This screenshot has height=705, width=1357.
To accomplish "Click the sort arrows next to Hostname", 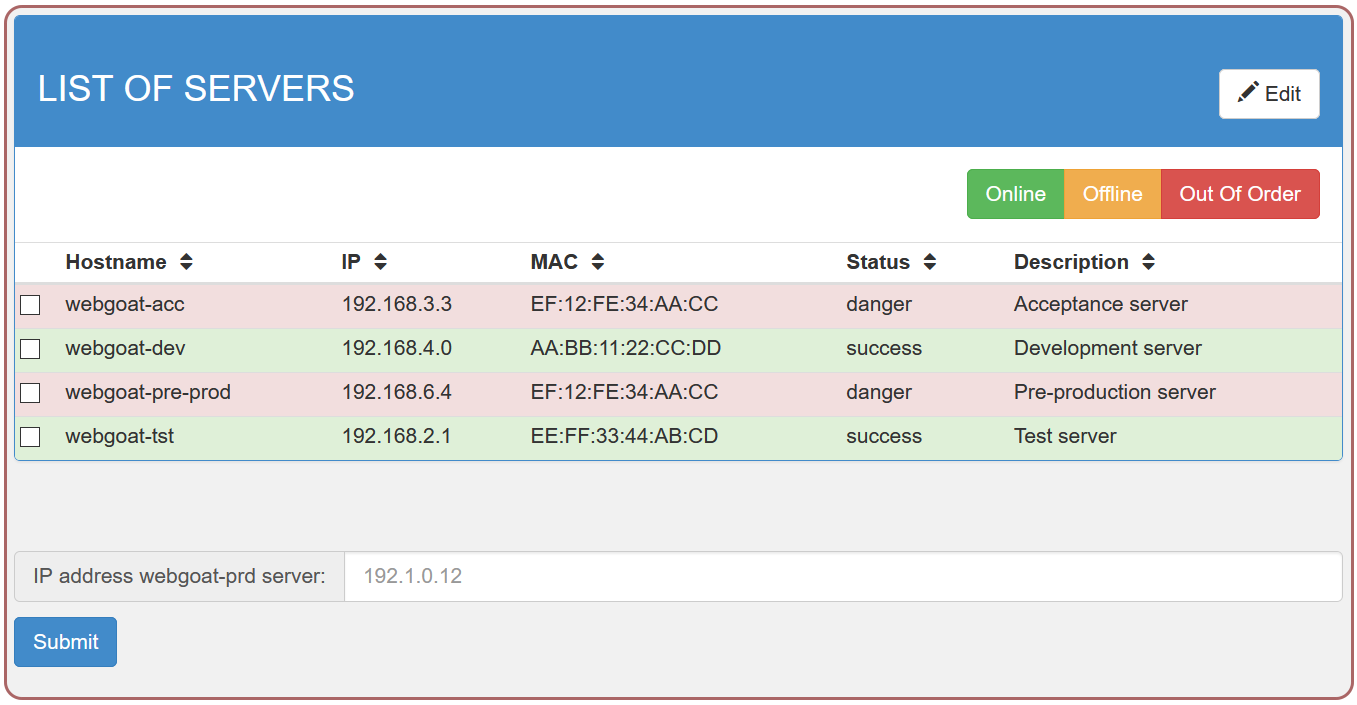I will (x=186, y=262).
